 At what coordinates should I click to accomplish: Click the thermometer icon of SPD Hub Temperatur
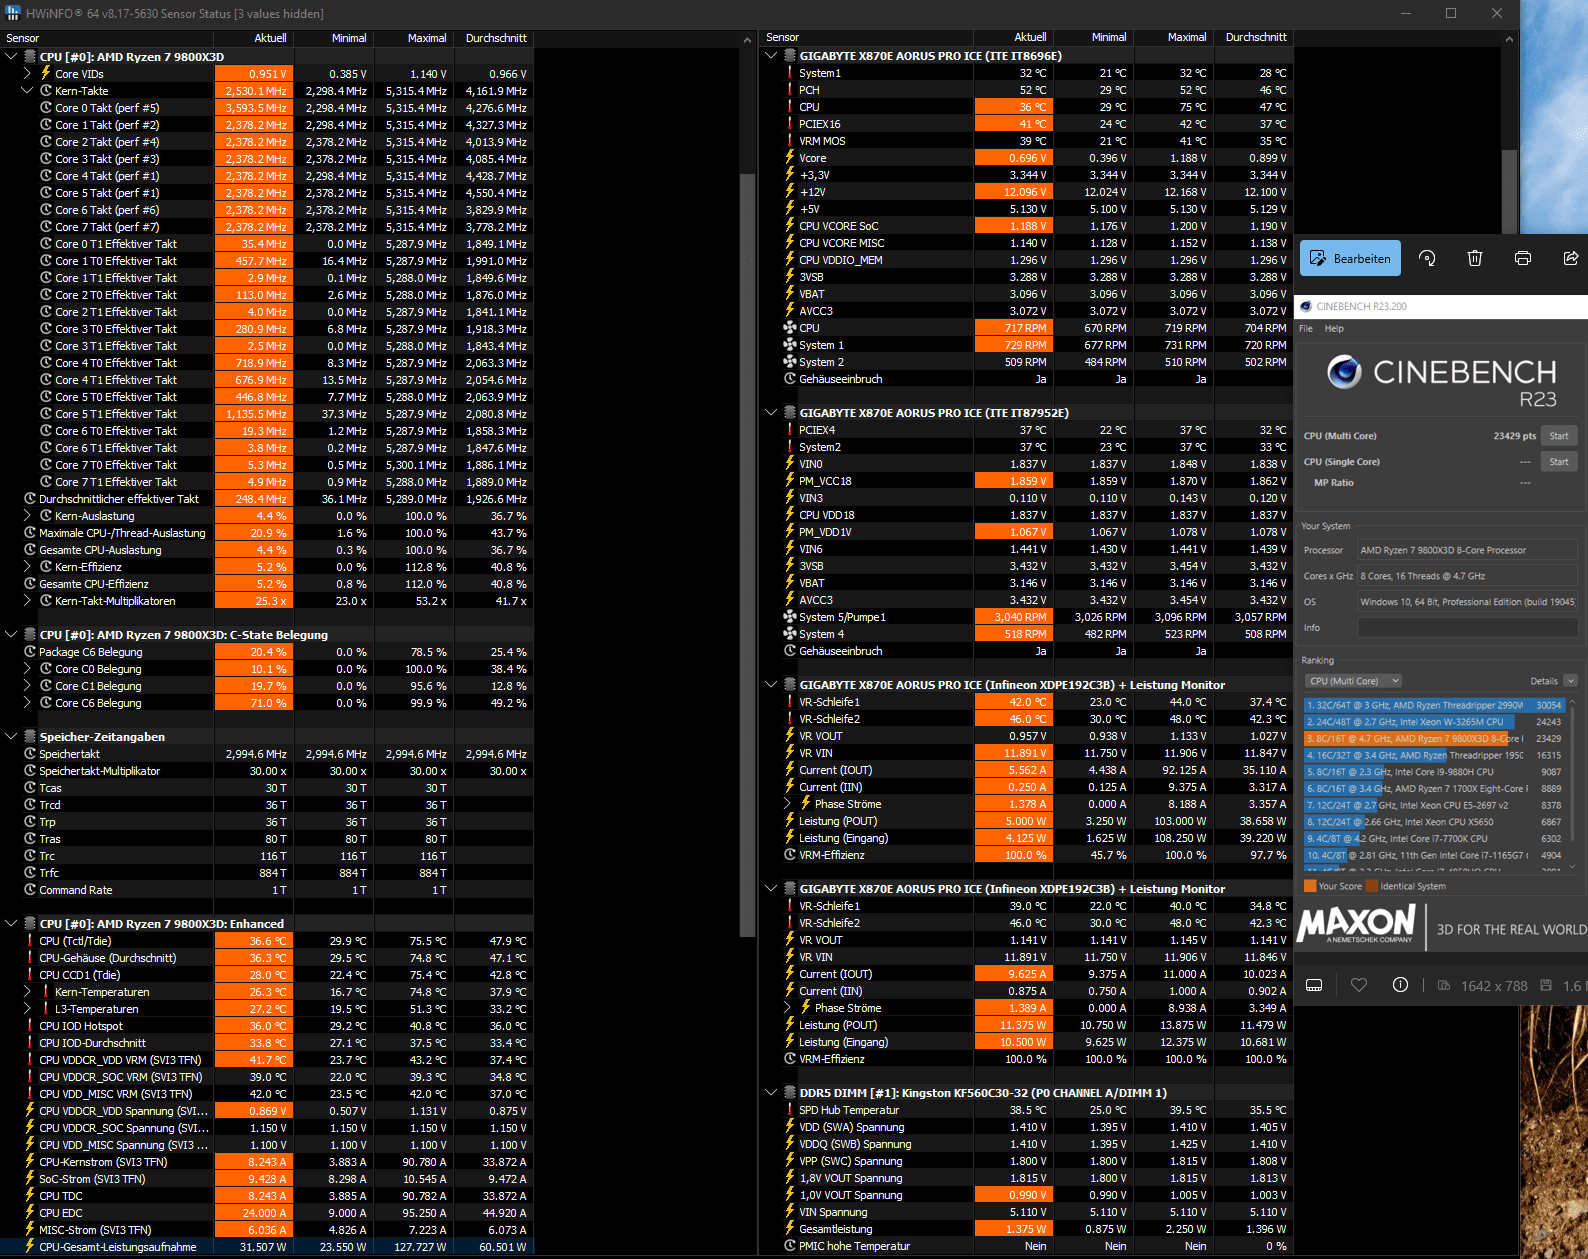click(790, 1110)
